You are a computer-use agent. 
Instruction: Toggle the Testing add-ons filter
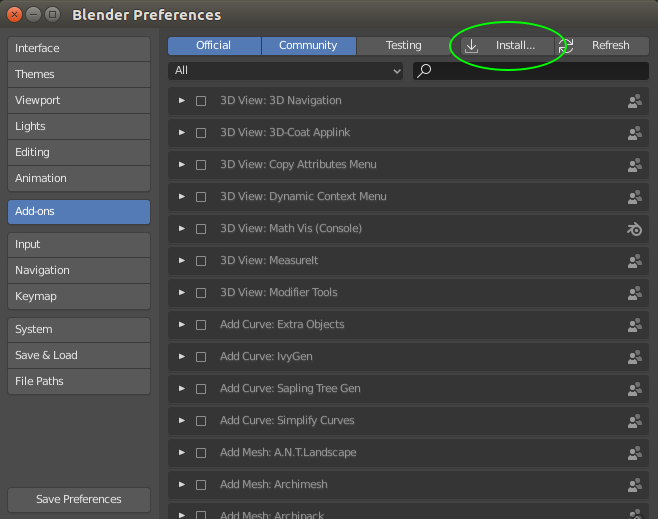(404, 46)
